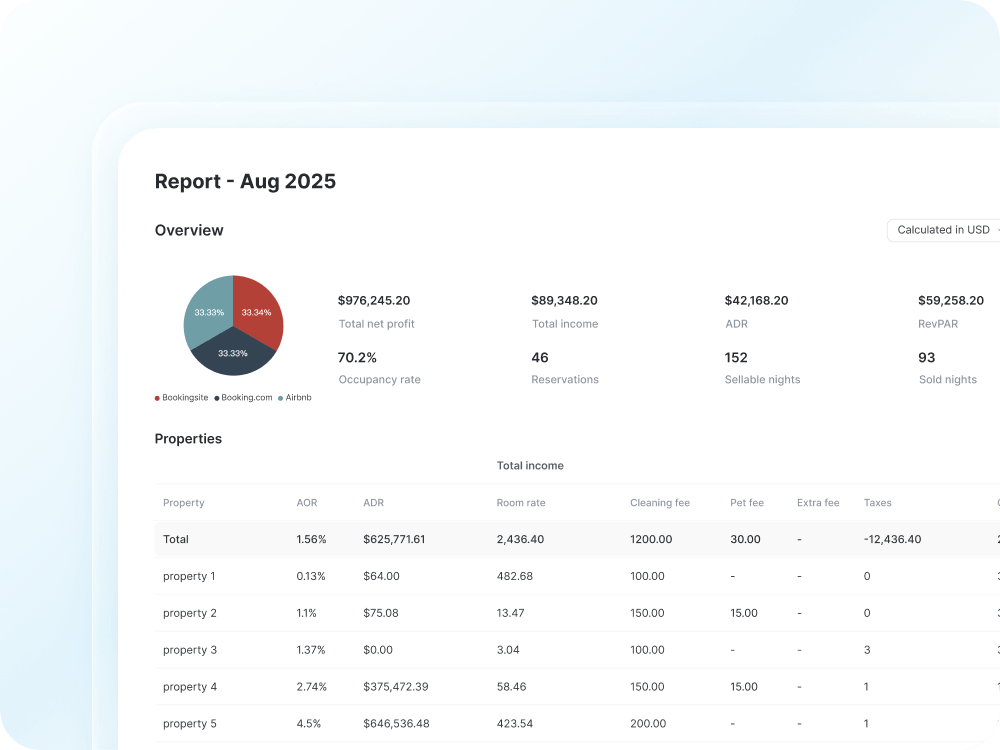1000x750 pixels.
Task: Select the red 33.34% pie slice
Action: coord(255,310)
